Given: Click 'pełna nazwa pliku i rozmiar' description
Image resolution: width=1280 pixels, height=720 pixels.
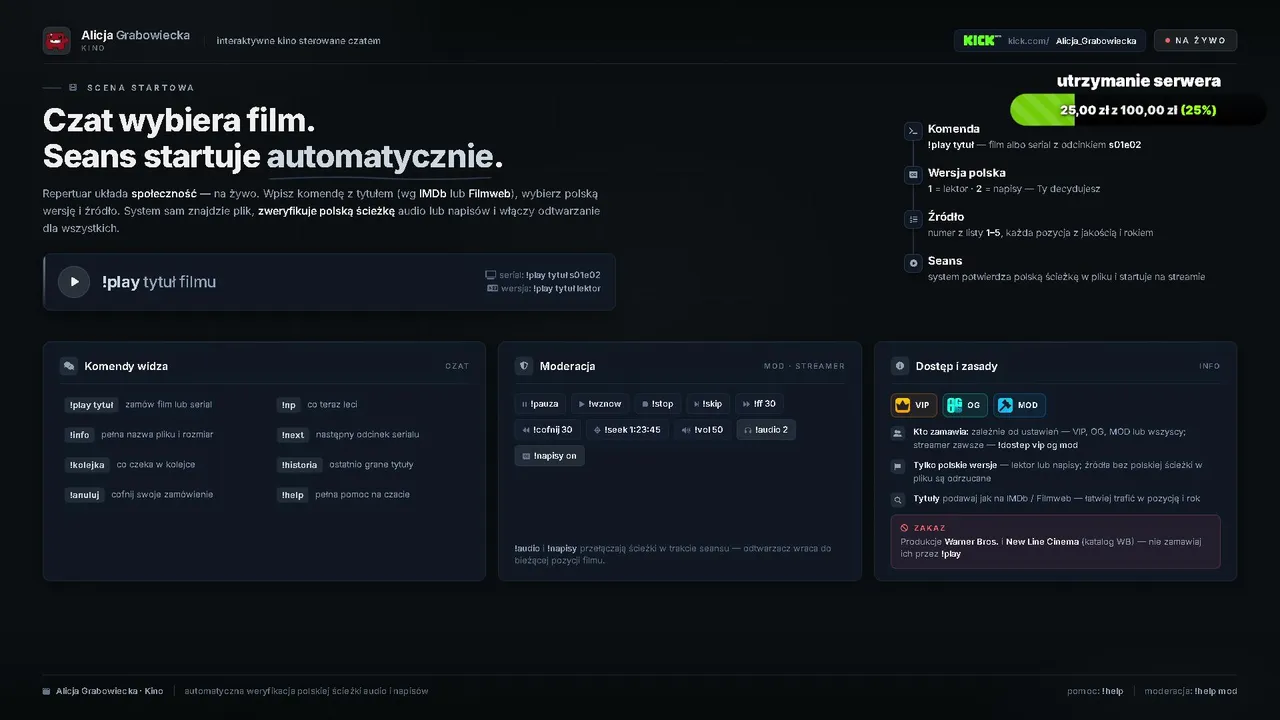Looking at the screenshot, I should (x=157, y=435).
